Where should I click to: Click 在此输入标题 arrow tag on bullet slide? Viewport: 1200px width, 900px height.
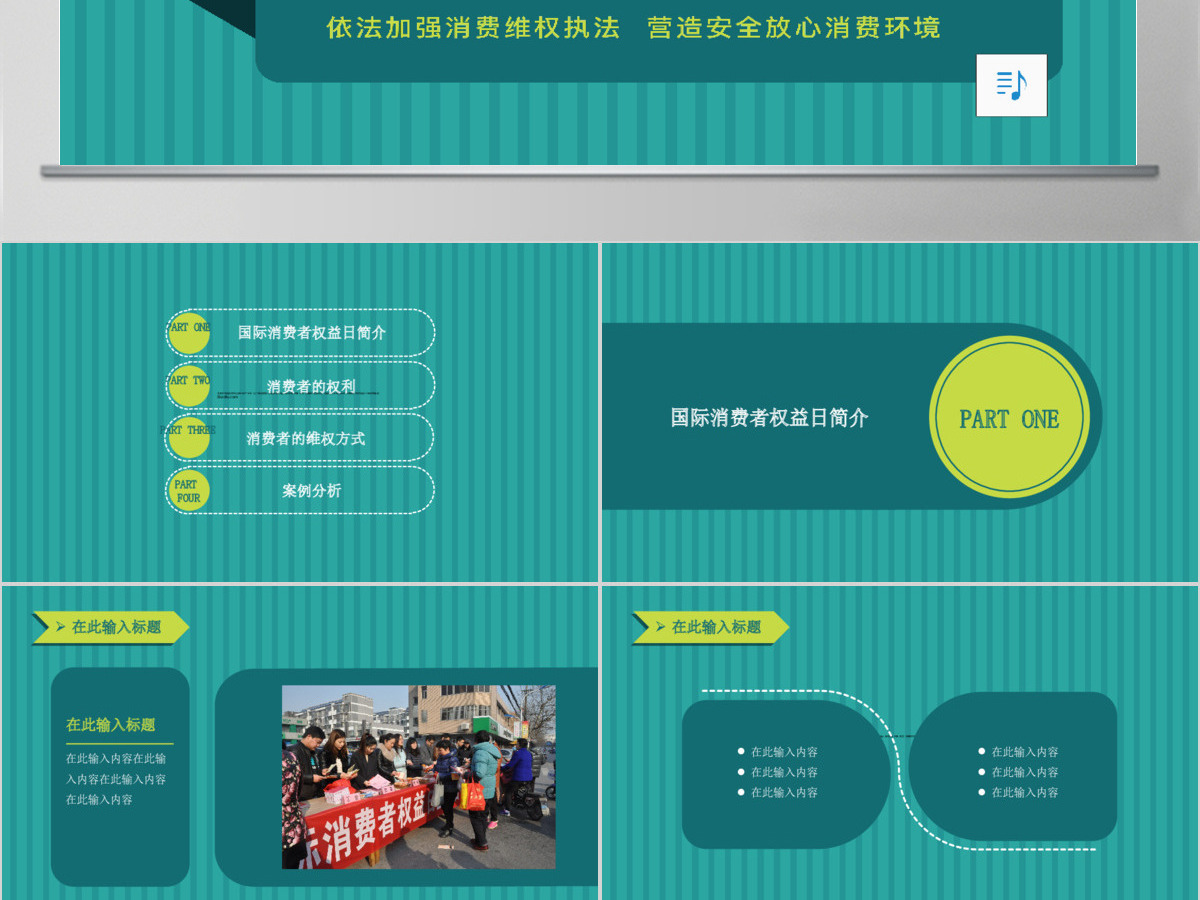click(711, 627)
